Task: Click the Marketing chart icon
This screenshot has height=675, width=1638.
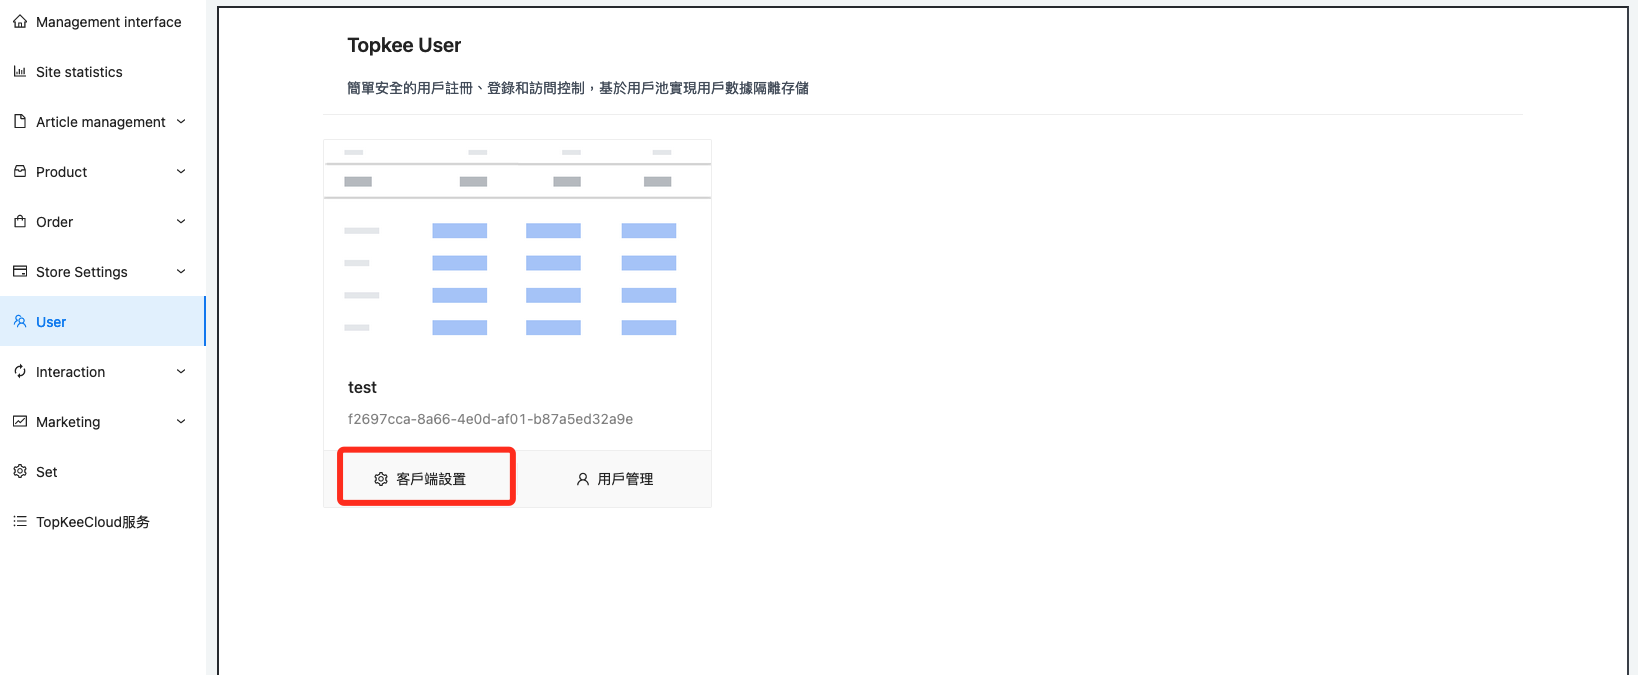Action: (20, 421)
